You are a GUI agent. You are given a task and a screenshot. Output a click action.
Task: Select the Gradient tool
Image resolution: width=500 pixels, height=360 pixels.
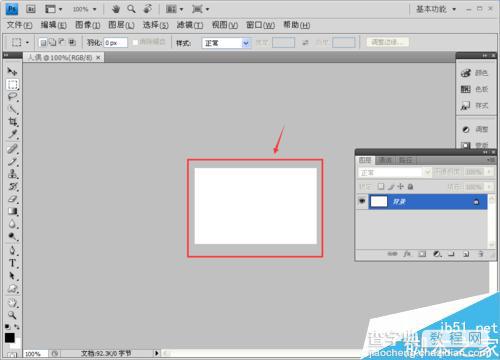(12, 211)
